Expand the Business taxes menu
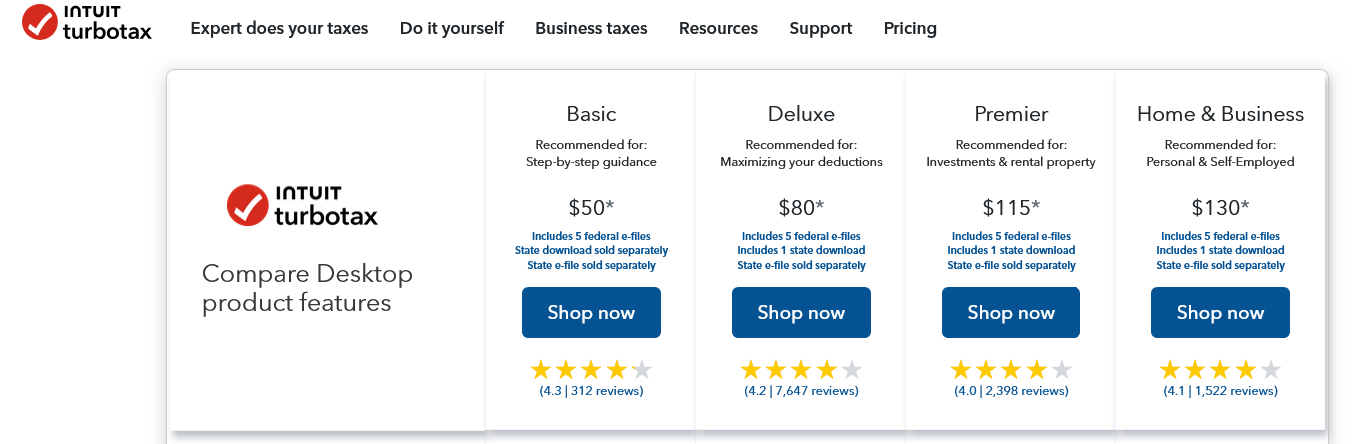Screen dimensions: 1362x444 click(591, 28)
